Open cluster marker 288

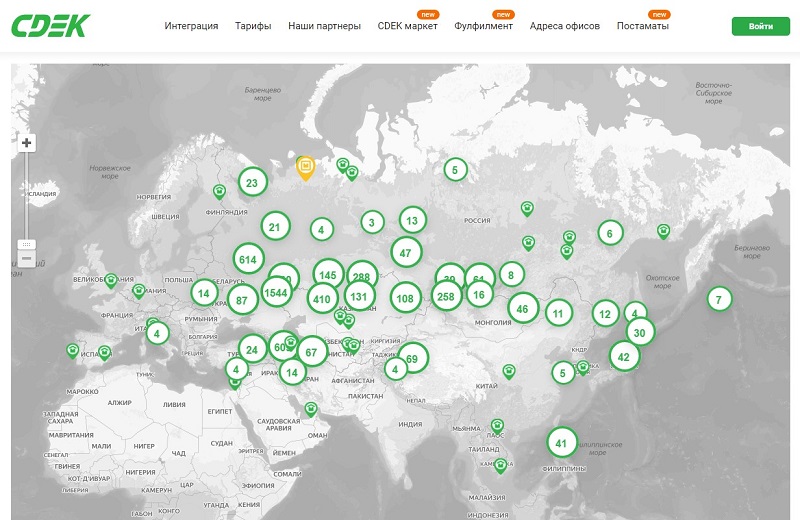tap(361, 276)
